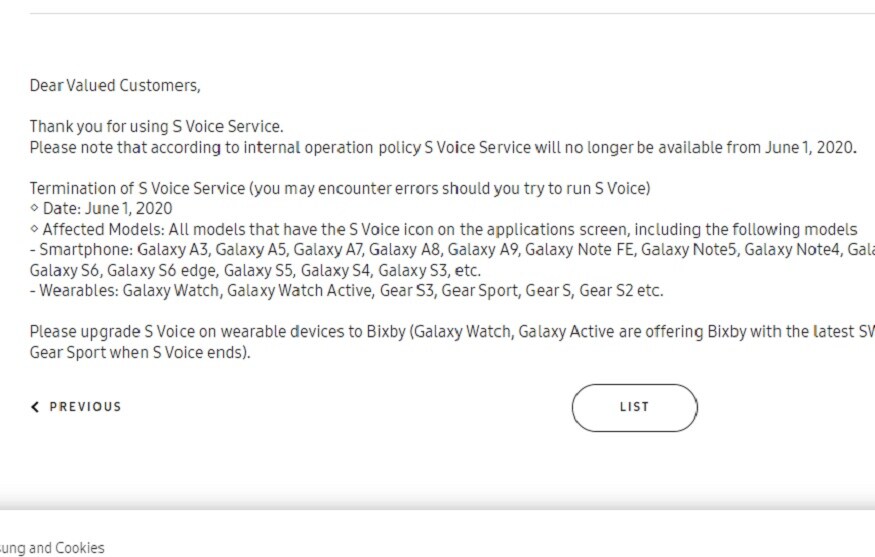This screenshot has height=557, width=875.
Task: Select the 'Thank you for using S Voice Service.' line
Action: [156, 127]
